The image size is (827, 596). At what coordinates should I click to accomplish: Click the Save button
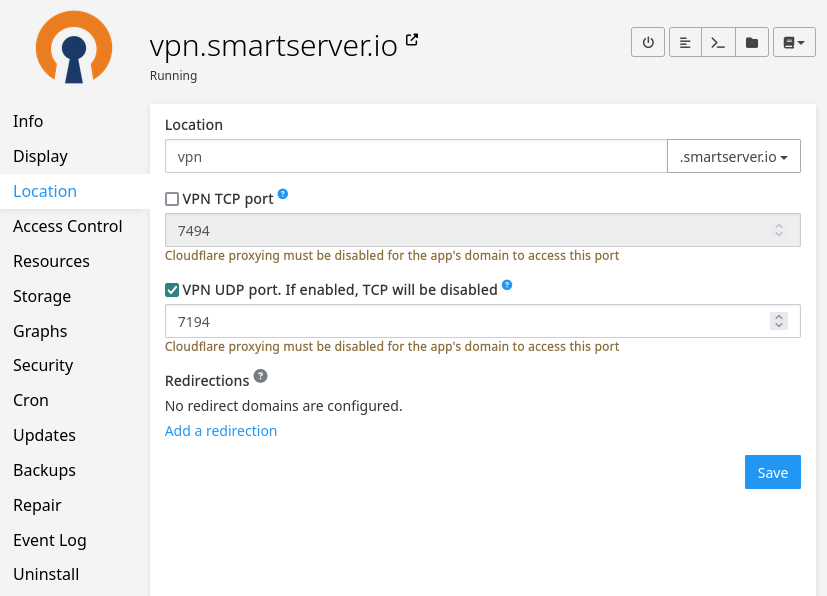point(772,473)
